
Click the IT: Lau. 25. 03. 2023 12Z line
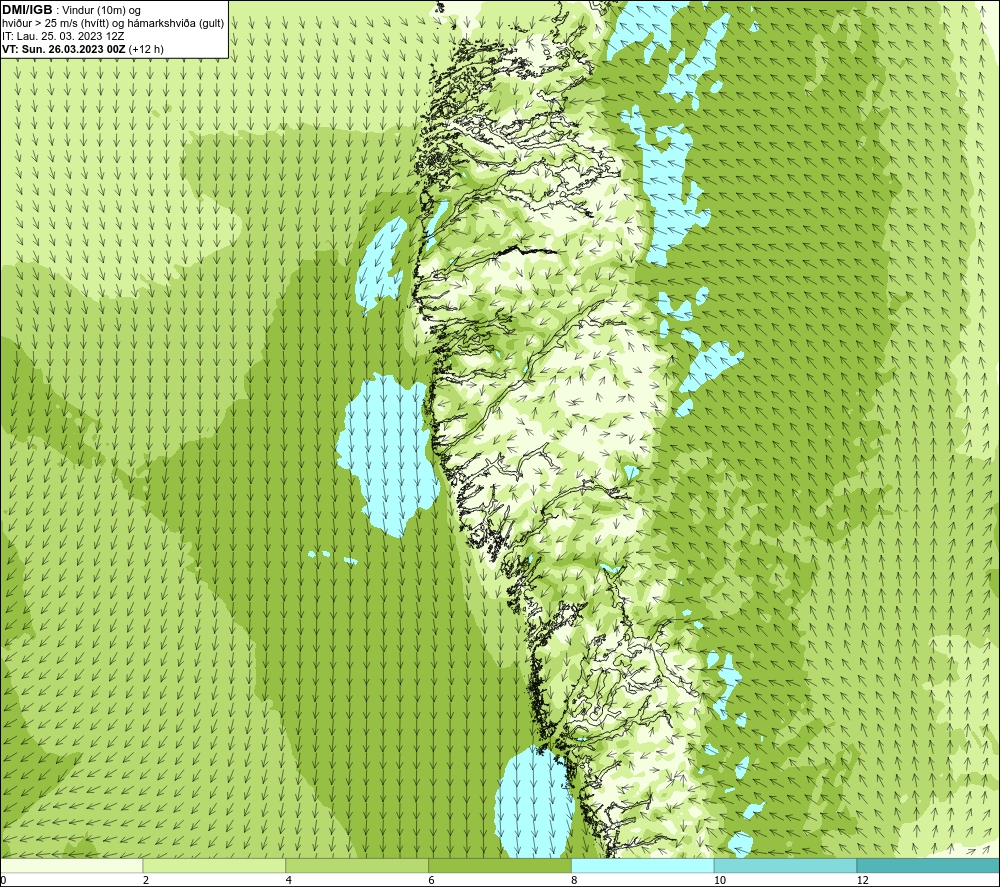pyautogui.click(x=63, y=36)
